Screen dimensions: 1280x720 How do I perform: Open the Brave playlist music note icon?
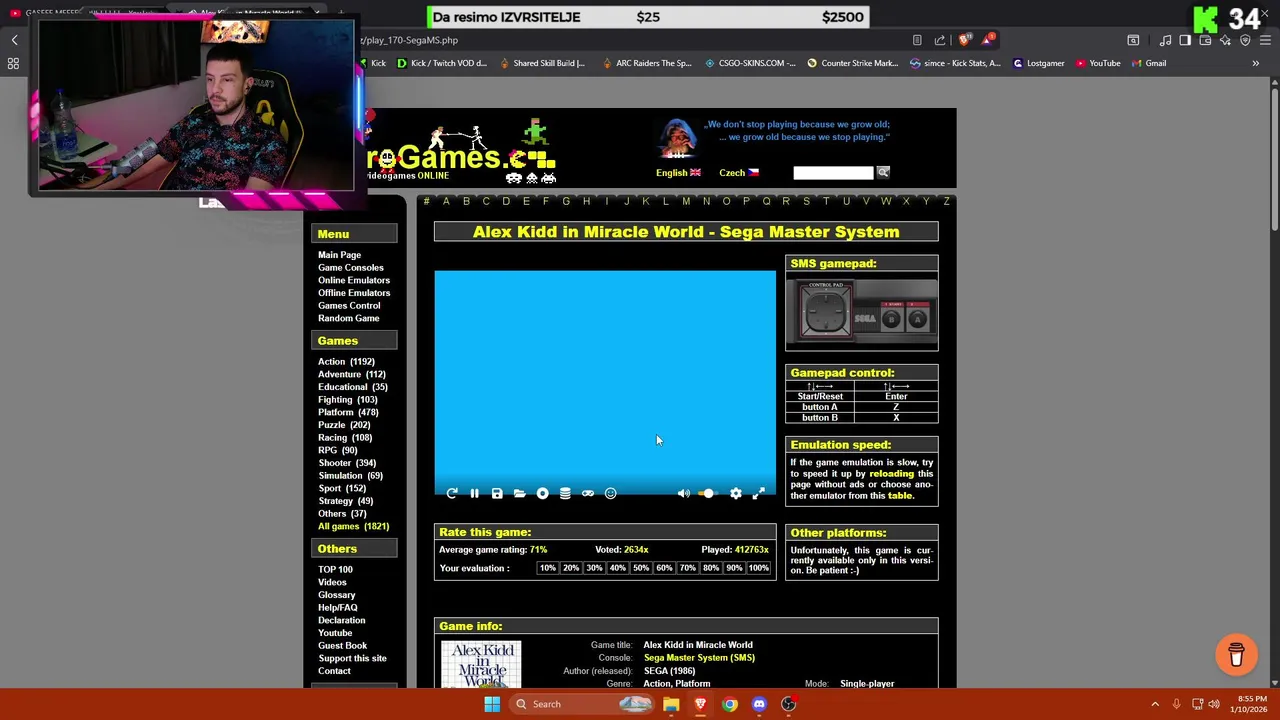pyautogui.click(x=1165, y=40)
